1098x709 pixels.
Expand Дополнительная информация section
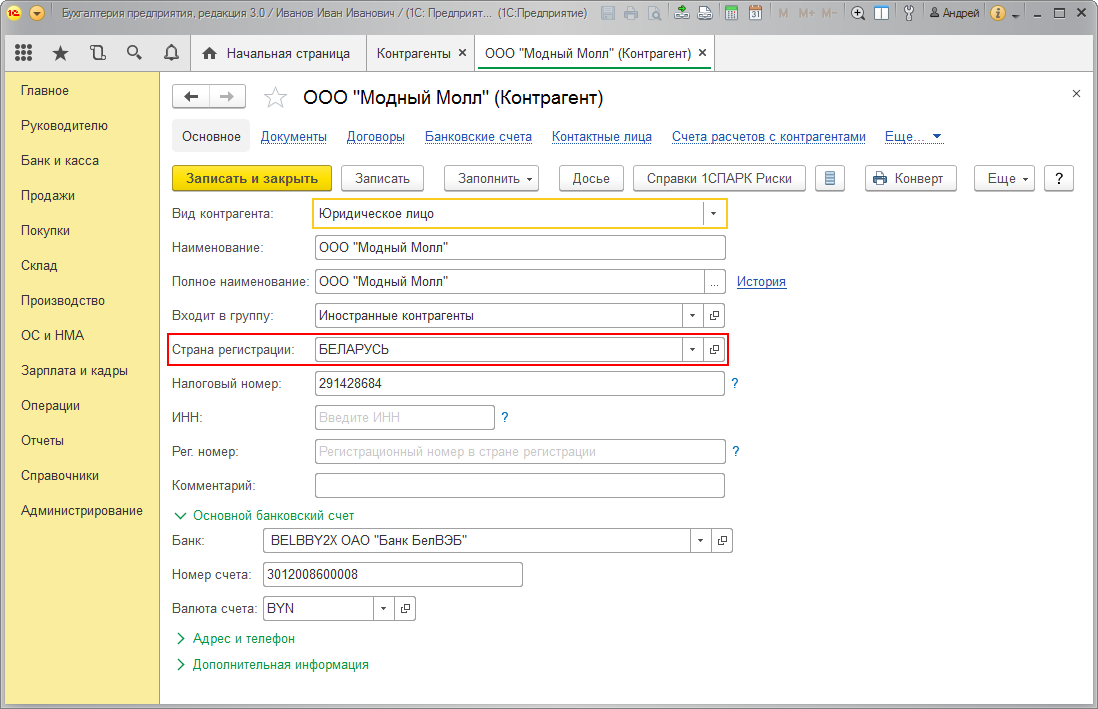(x=272, y=664)
